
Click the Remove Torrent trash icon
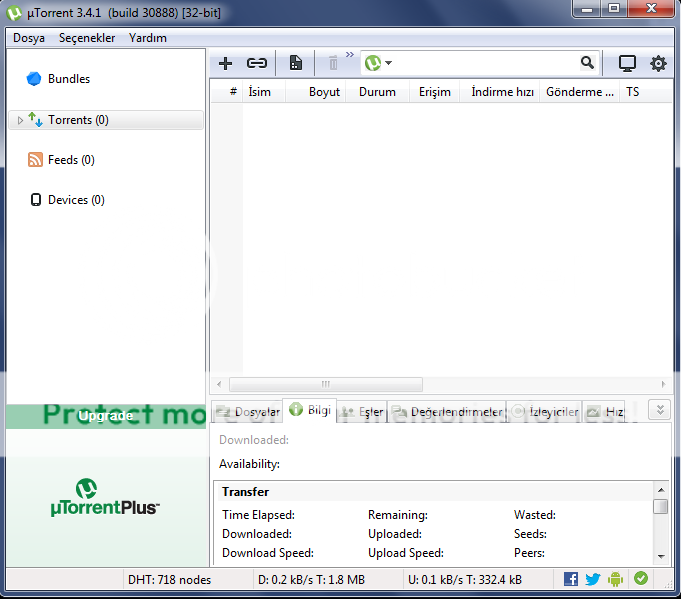pyautogui.click(x=333, y=63)
